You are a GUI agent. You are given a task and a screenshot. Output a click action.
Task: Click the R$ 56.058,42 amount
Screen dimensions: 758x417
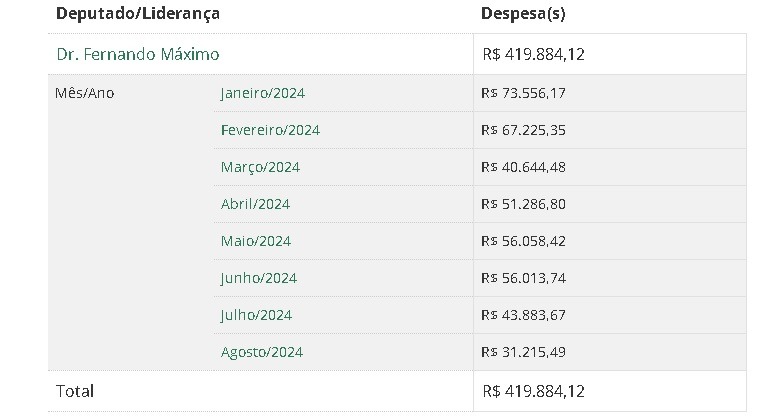coord(523,241)
